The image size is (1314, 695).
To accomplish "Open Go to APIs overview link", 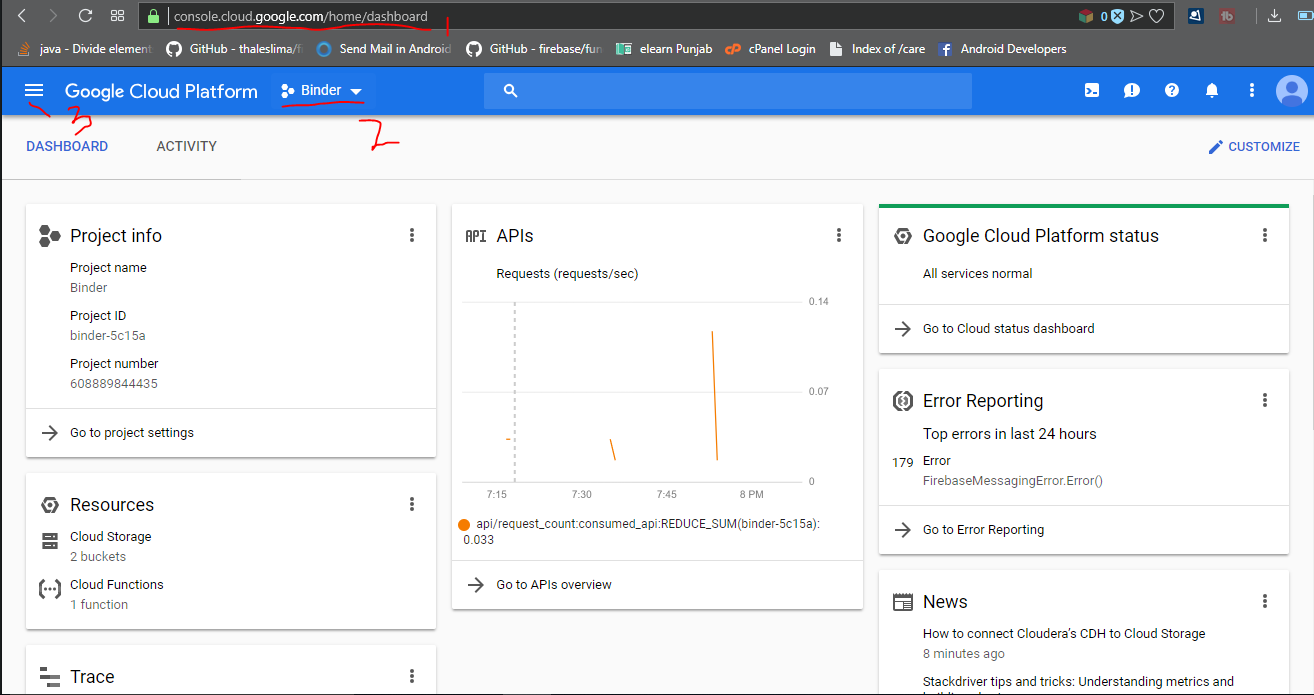I will point(553,585).
